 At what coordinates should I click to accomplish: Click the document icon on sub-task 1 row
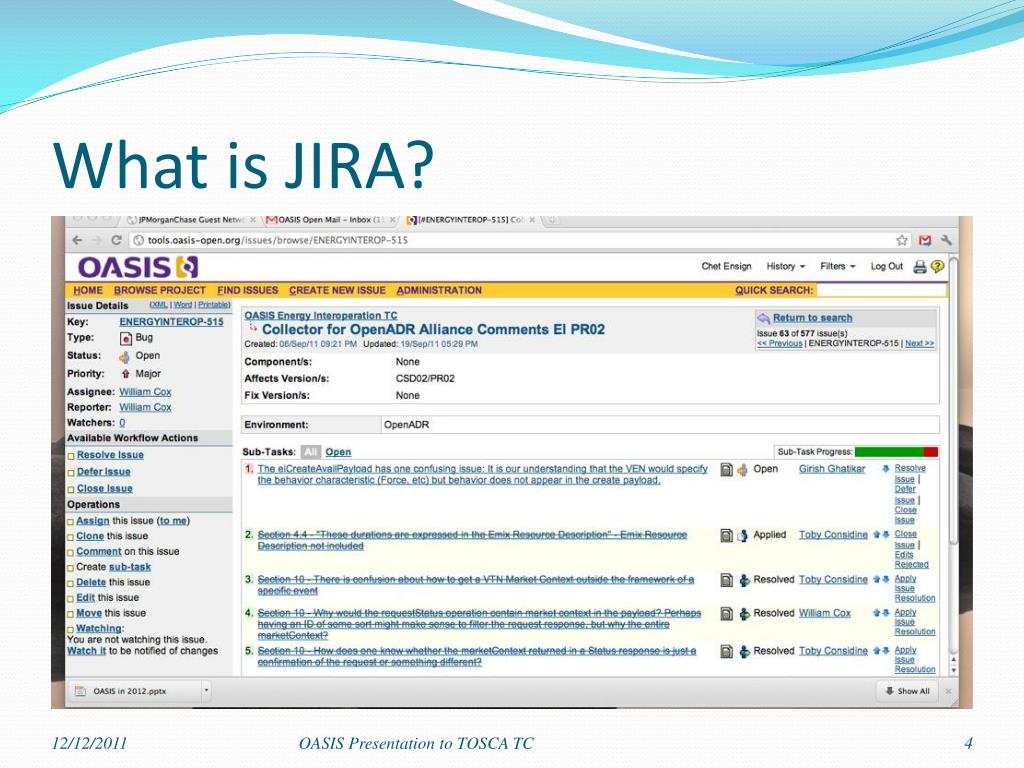[726, 470]
